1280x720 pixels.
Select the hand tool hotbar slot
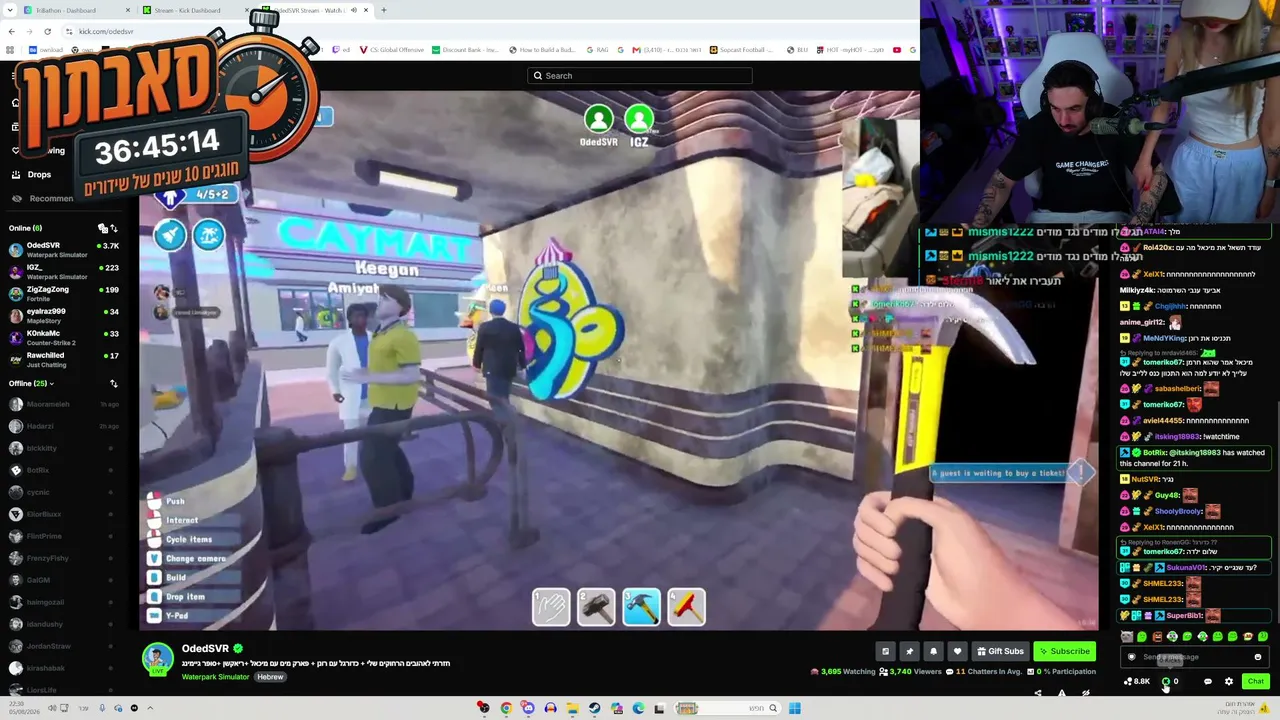pos(551,606)
